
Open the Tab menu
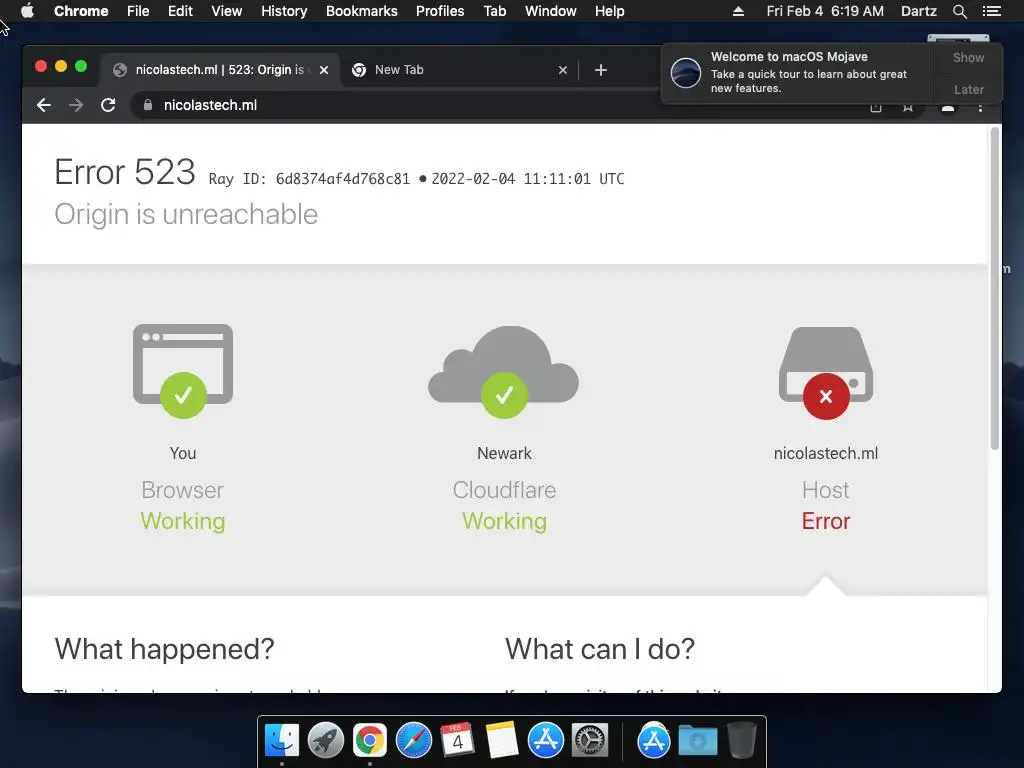(495, 11)
